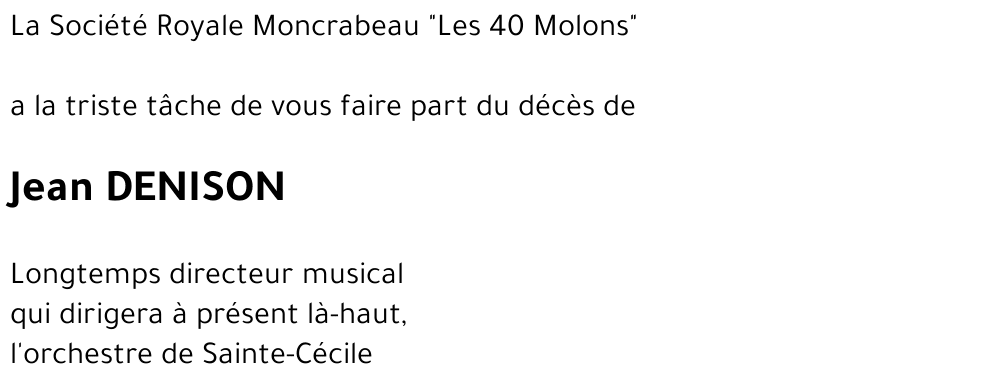
Task: Click the word musical
Action: click(353, 274)
